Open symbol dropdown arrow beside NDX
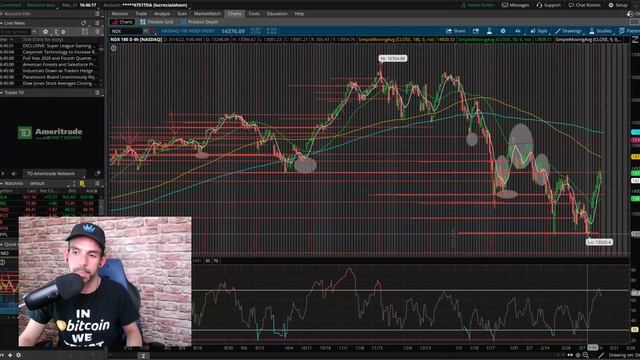The width and height of the screenshot is (640, 360). tap(146, 31)
